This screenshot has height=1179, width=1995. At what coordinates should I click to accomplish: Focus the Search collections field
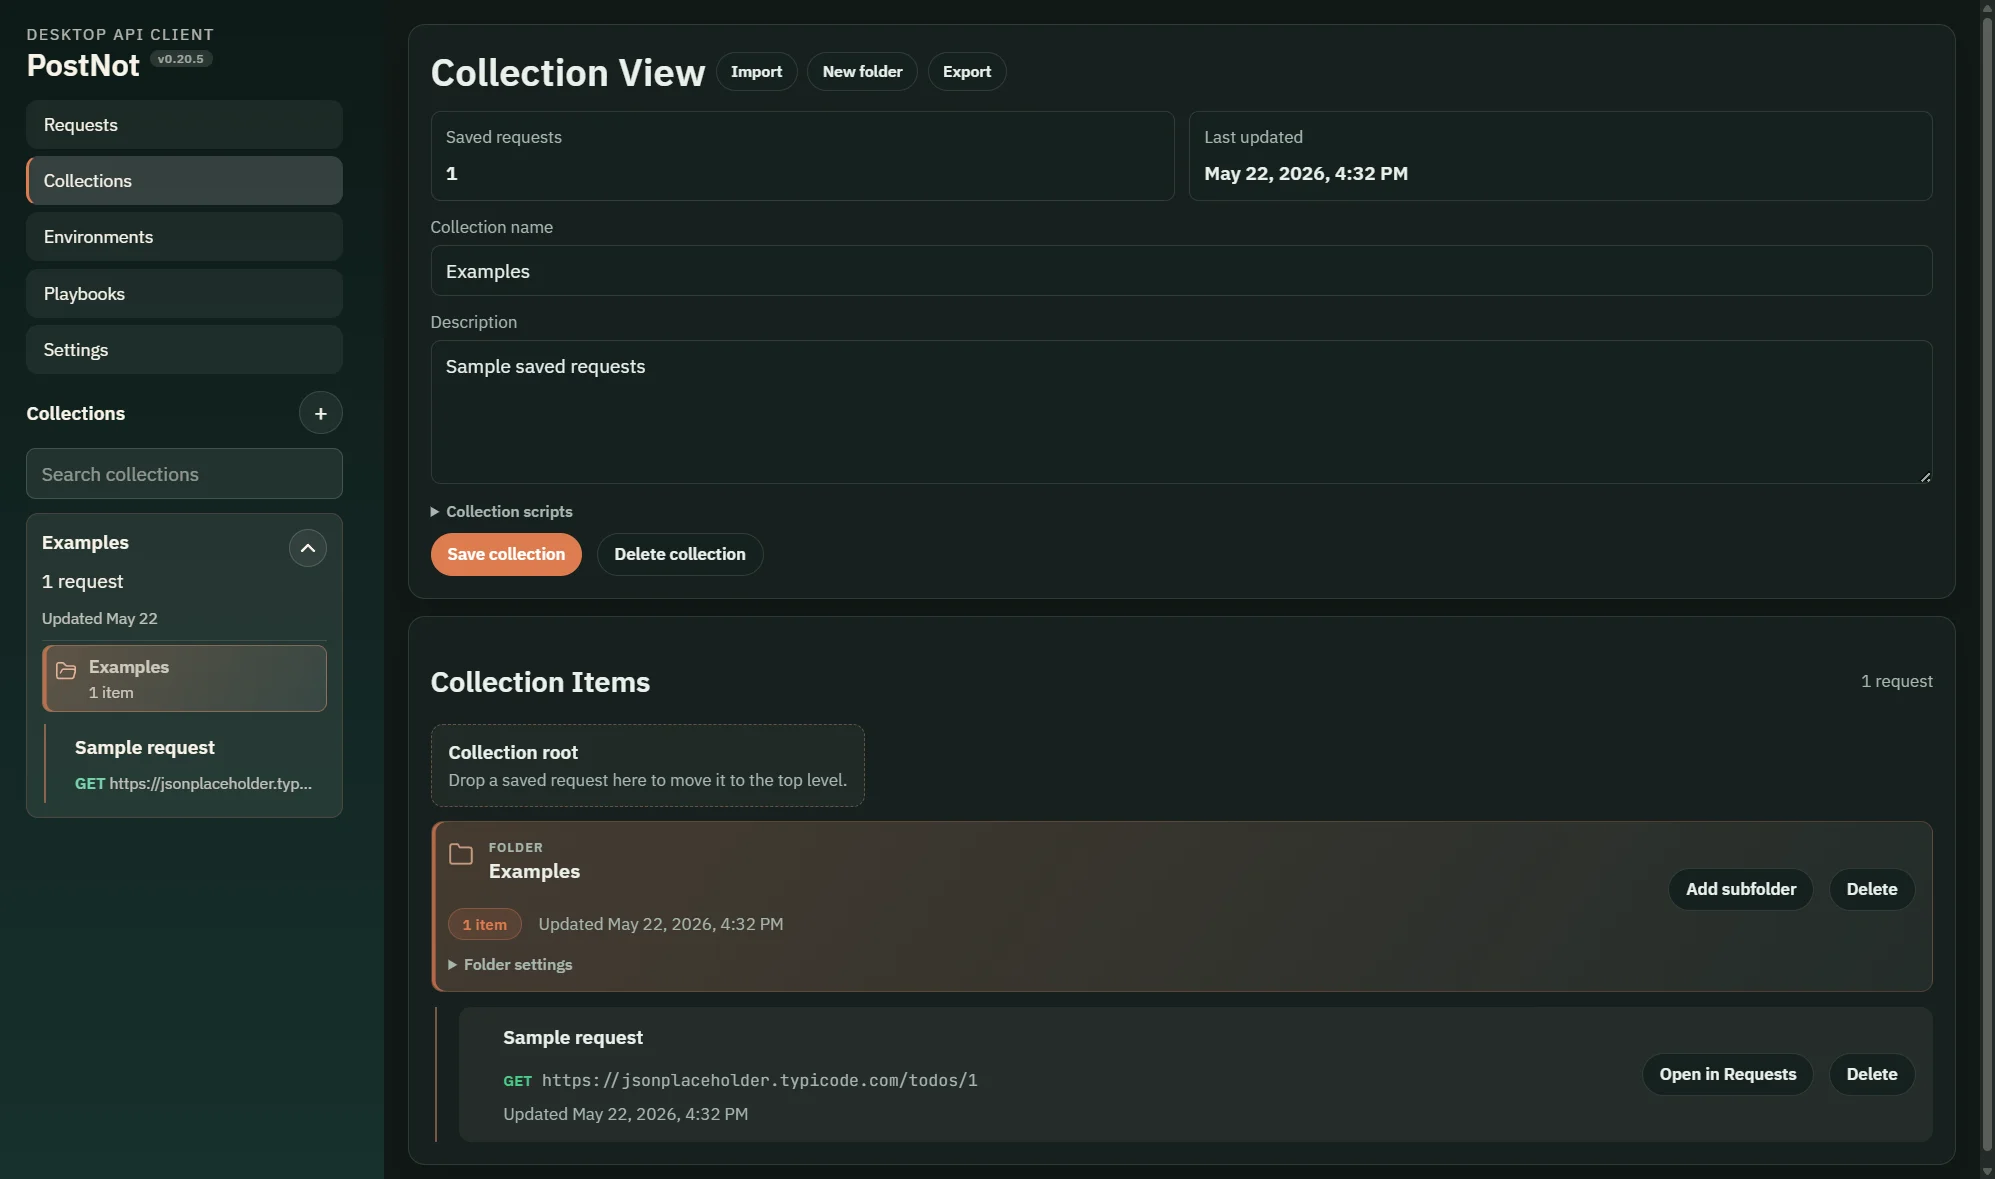click(184, 474)
